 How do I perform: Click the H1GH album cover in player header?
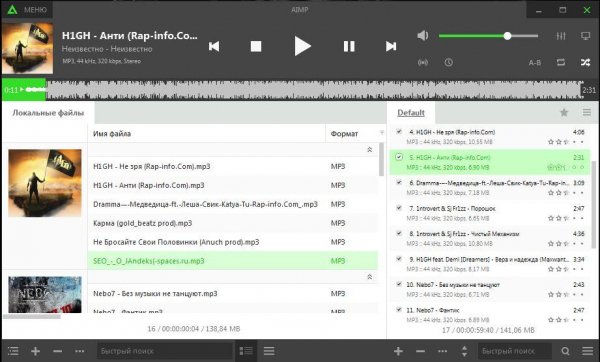[x=28, y=48]
